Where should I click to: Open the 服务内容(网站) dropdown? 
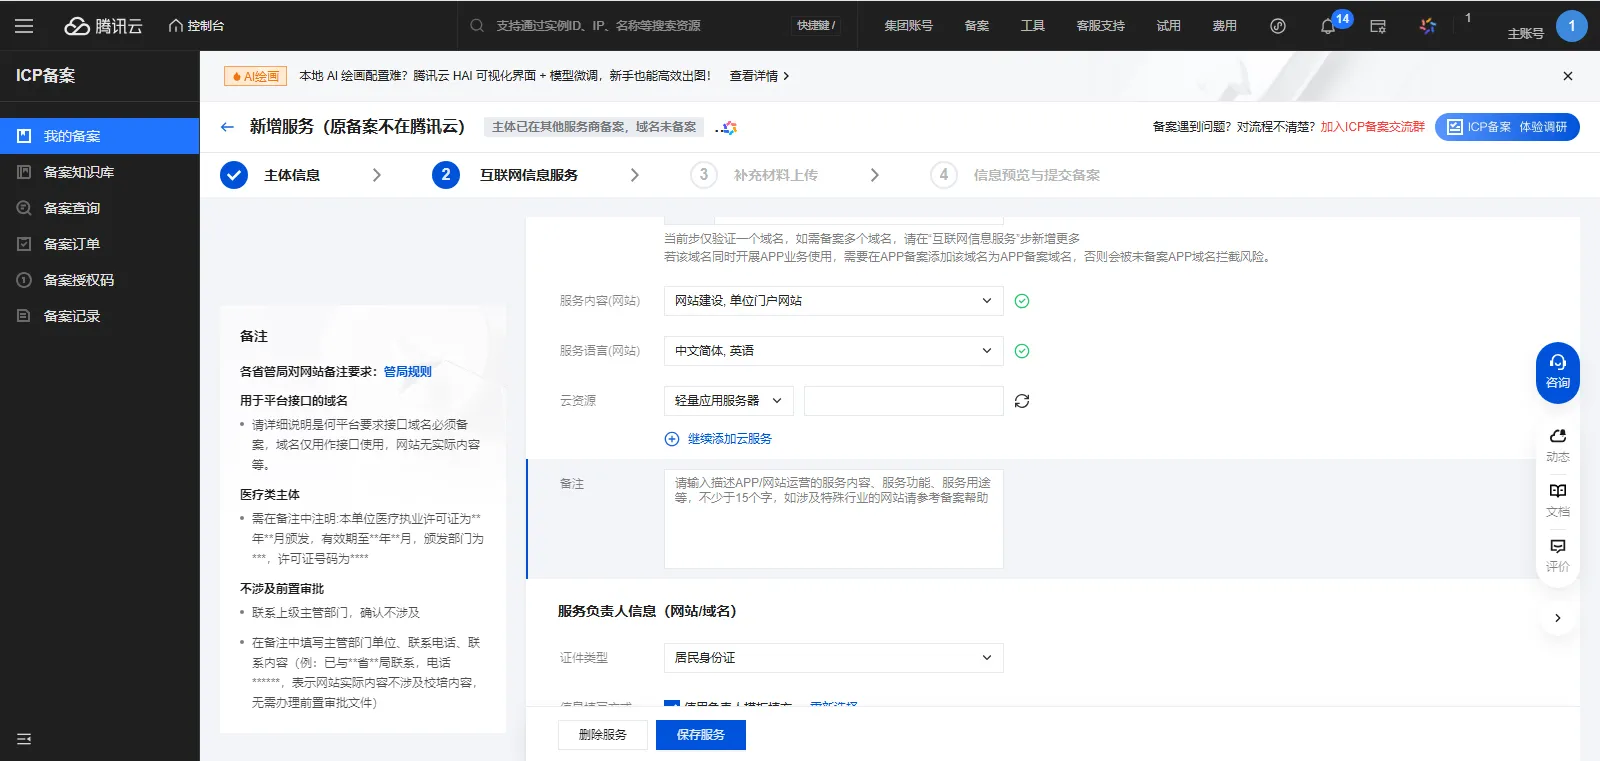point(833,301)
